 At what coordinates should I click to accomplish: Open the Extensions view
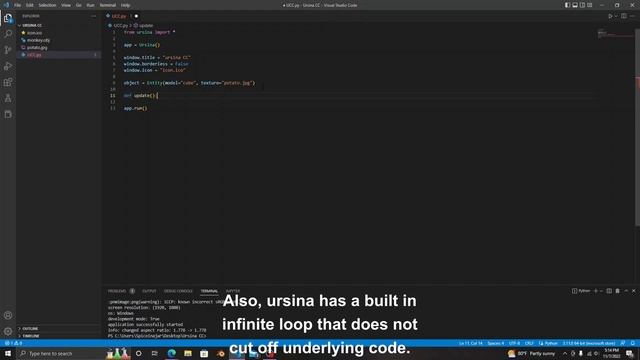pos(8,82)
